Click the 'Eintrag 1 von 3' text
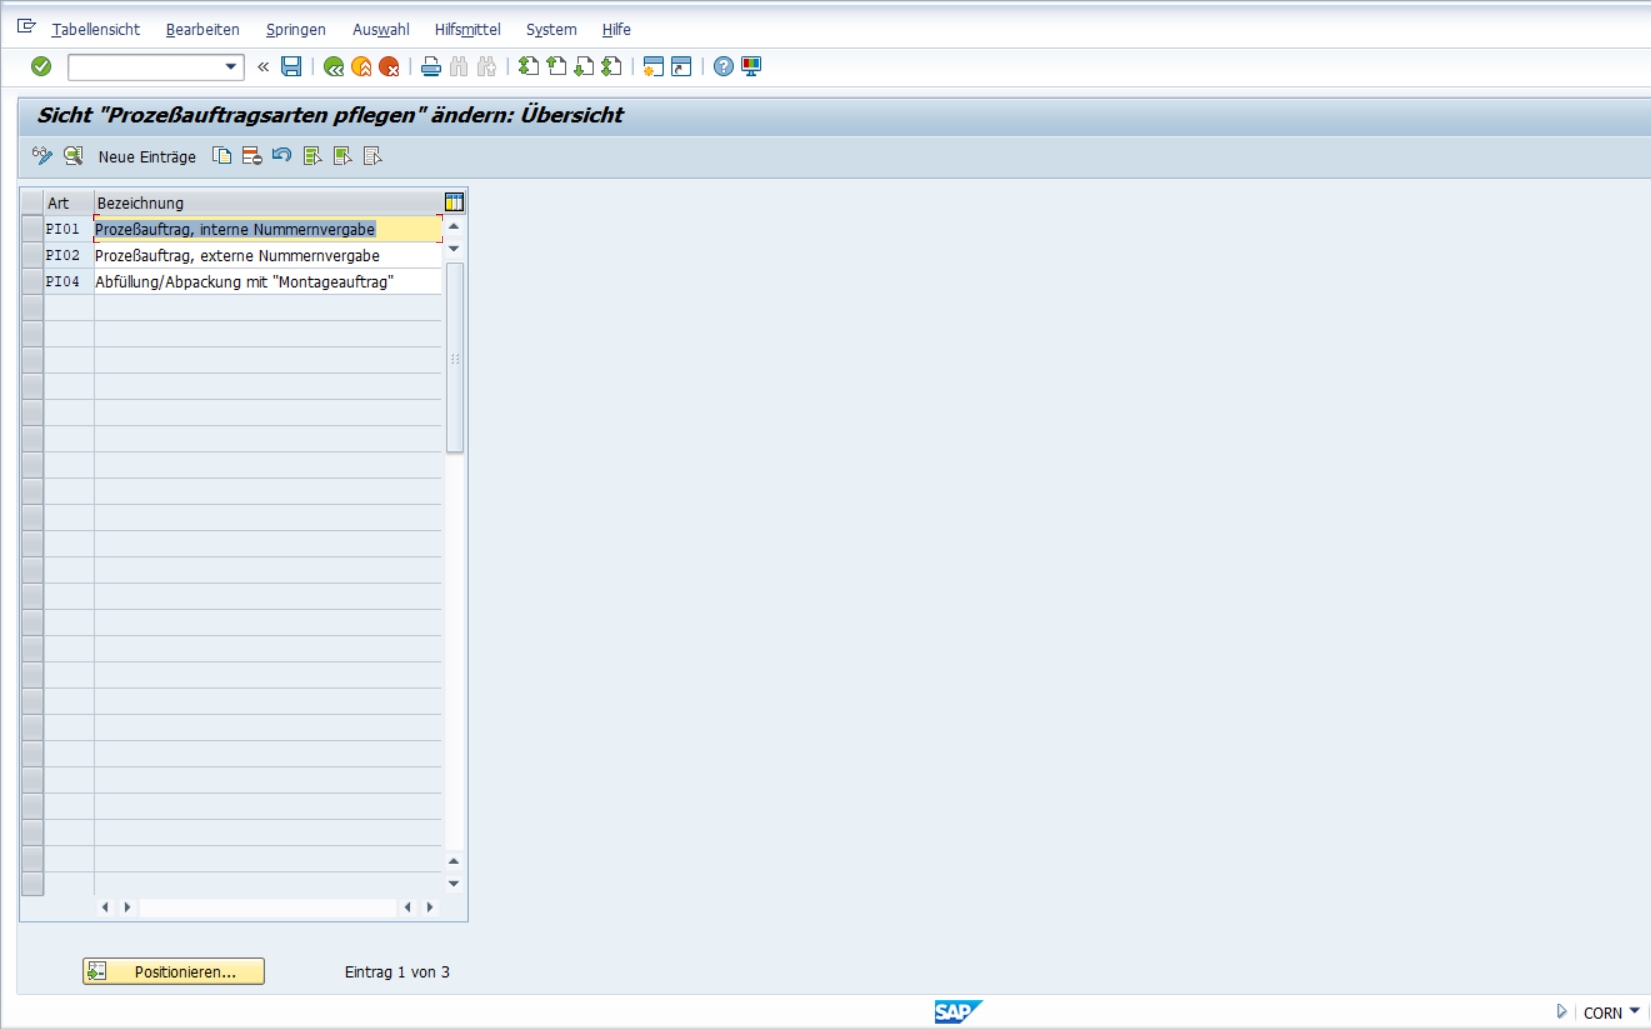Image resolution: width=1651 pixels, height=1029 pixels. pyautogui.click(x=397, y=972)
